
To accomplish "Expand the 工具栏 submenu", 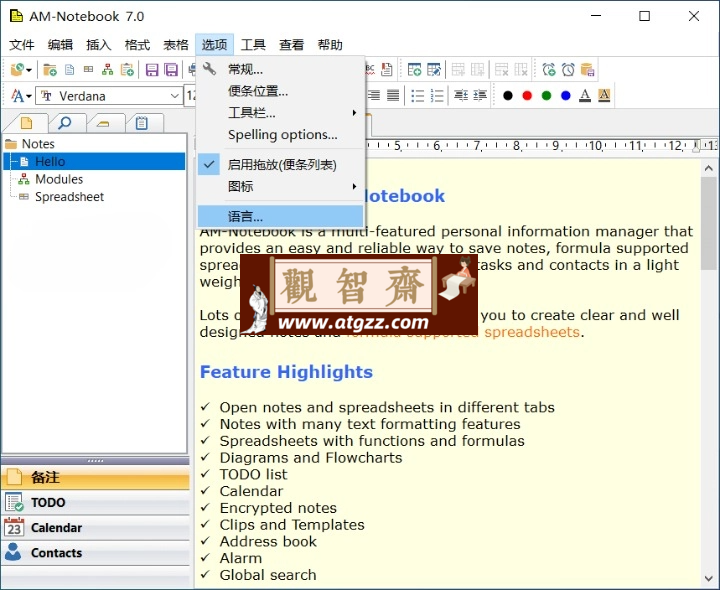I will coord(281,112).
